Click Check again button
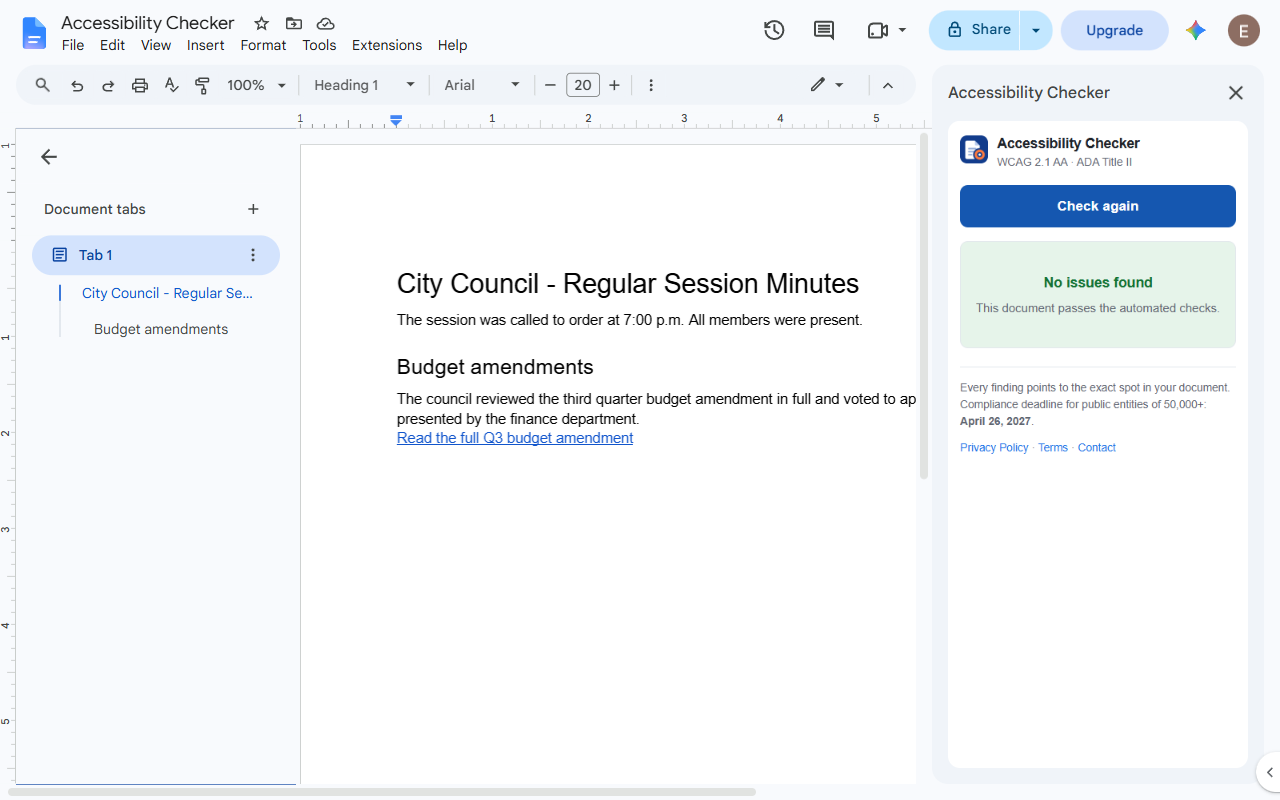 coord(1098,206)
